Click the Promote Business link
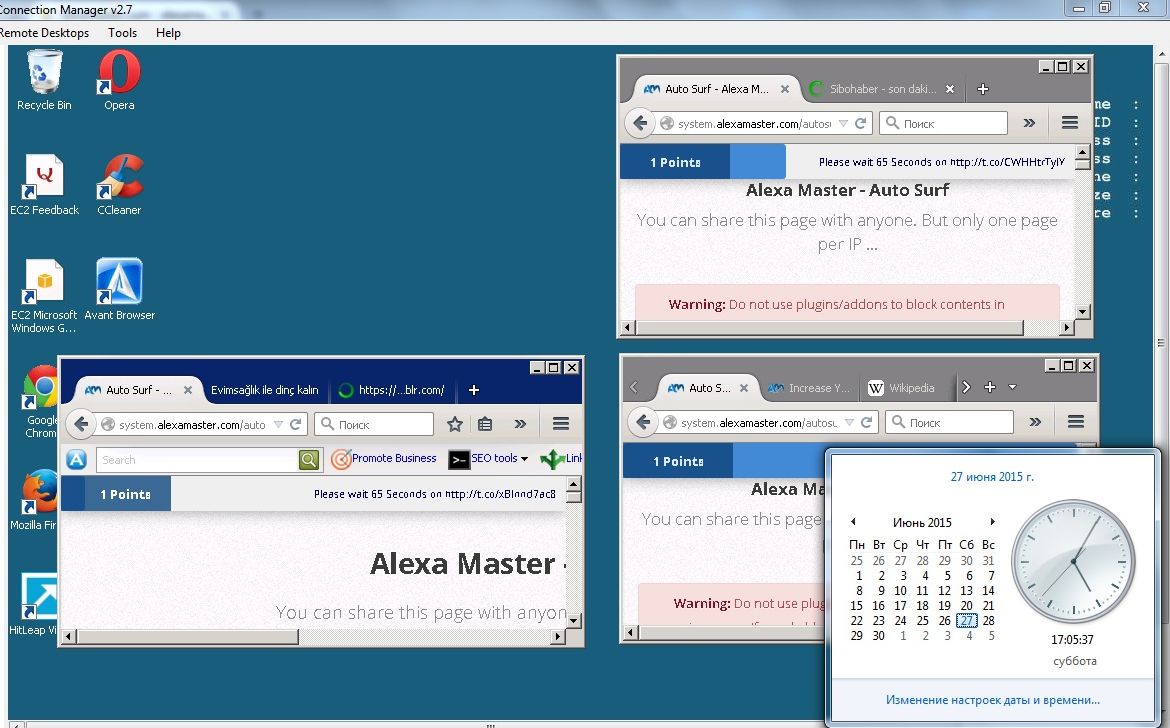 384,459
